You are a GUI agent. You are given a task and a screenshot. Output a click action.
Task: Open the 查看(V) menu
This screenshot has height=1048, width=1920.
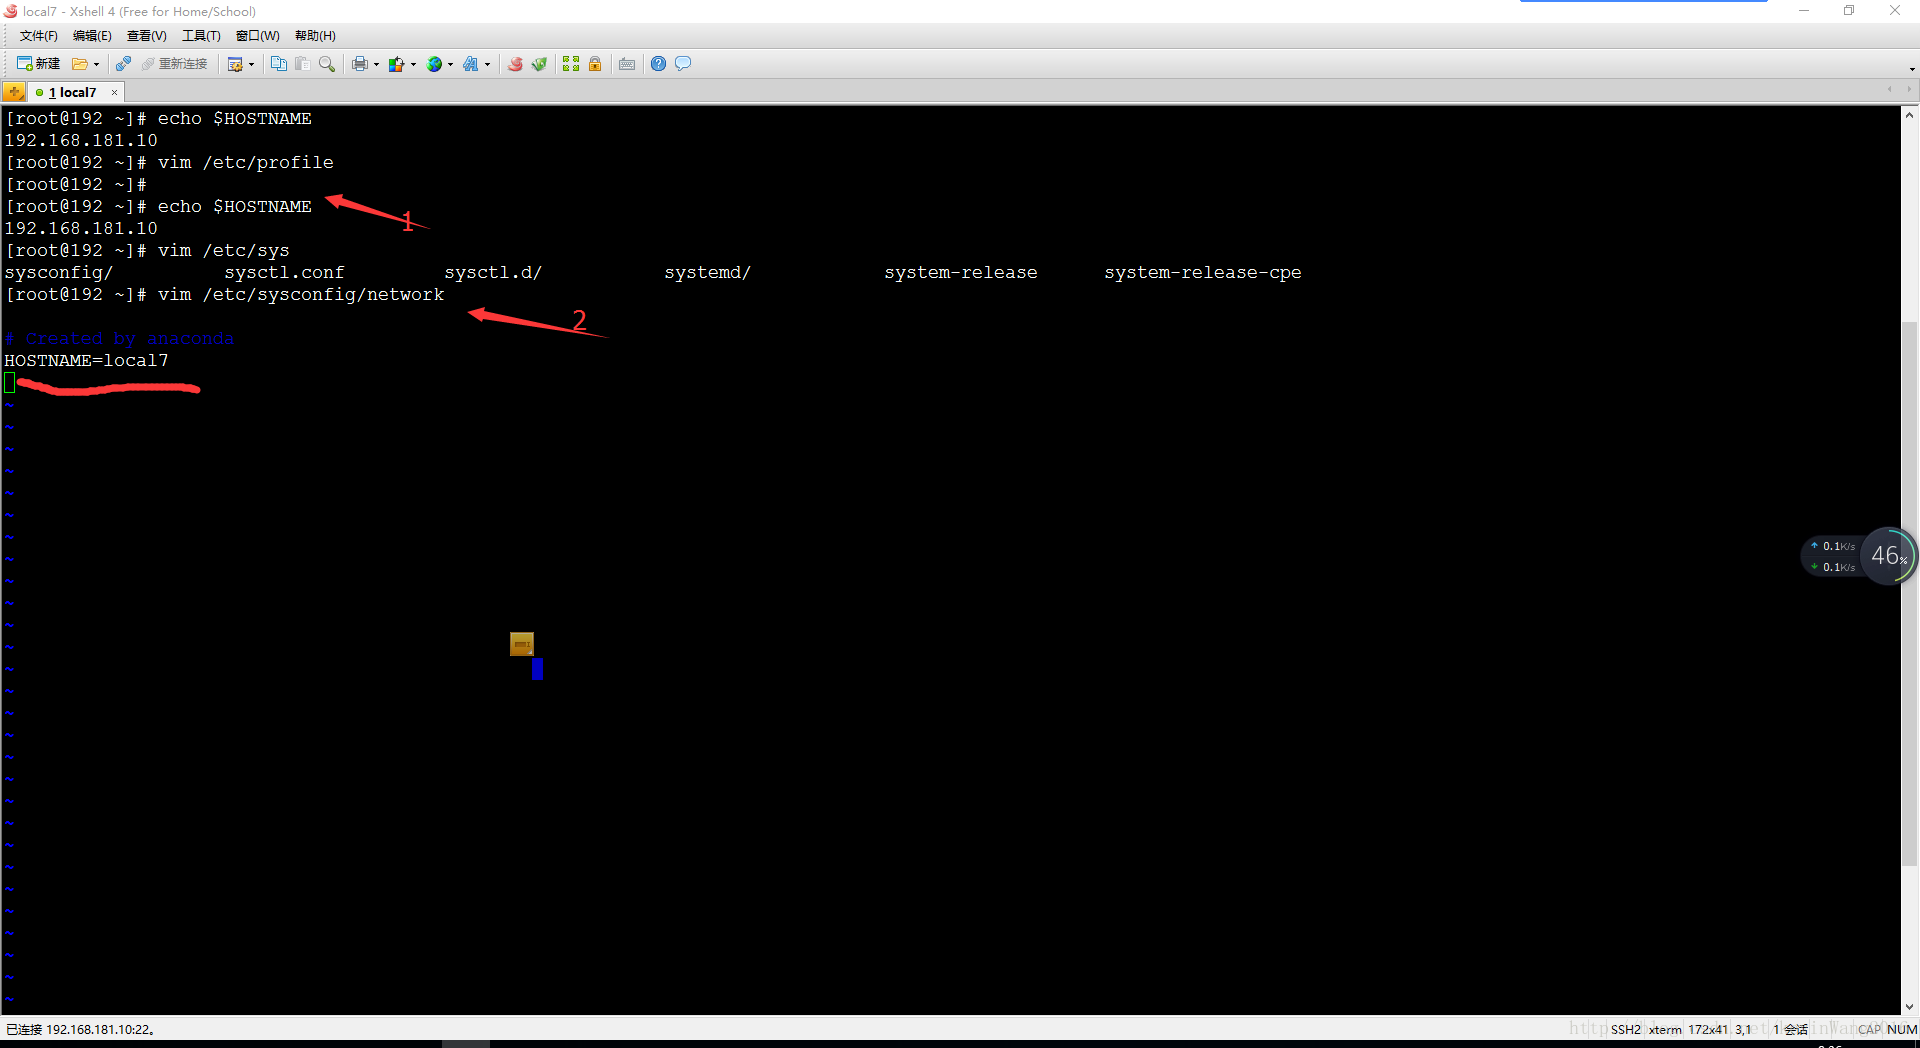click(x=146, y=36)
